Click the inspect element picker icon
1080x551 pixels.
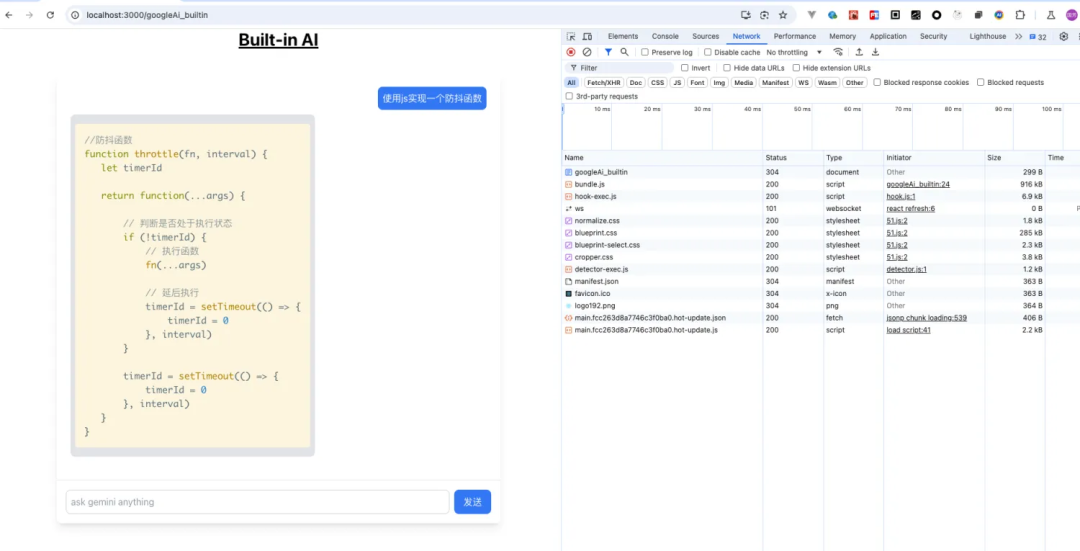coord(571,36)
